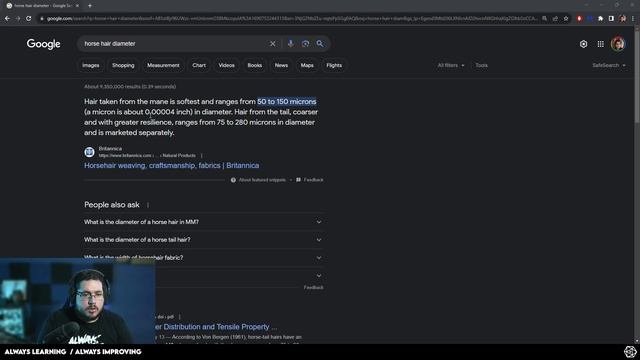This screenshot has width=640, height=360.
Task: Open the All filters dropdown
Action: tap(451, 65)
